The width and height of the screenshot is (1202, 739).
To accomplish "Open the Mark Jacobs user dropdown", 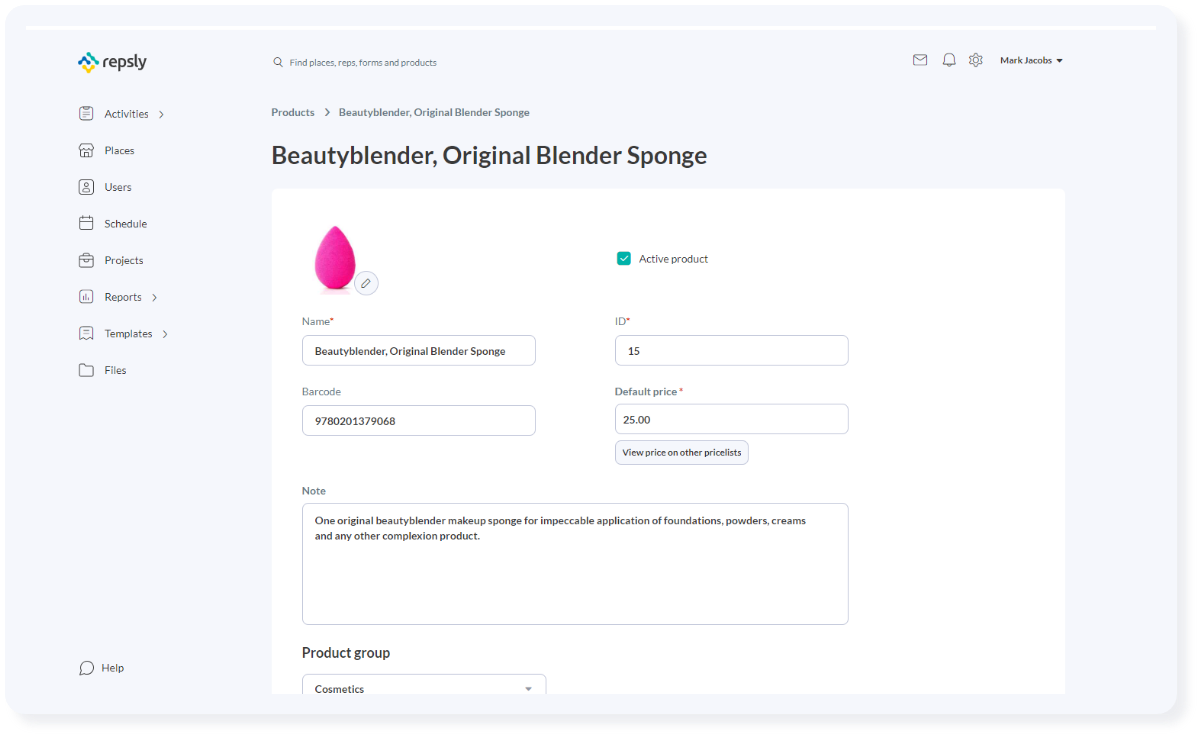I will [1031, 61].
